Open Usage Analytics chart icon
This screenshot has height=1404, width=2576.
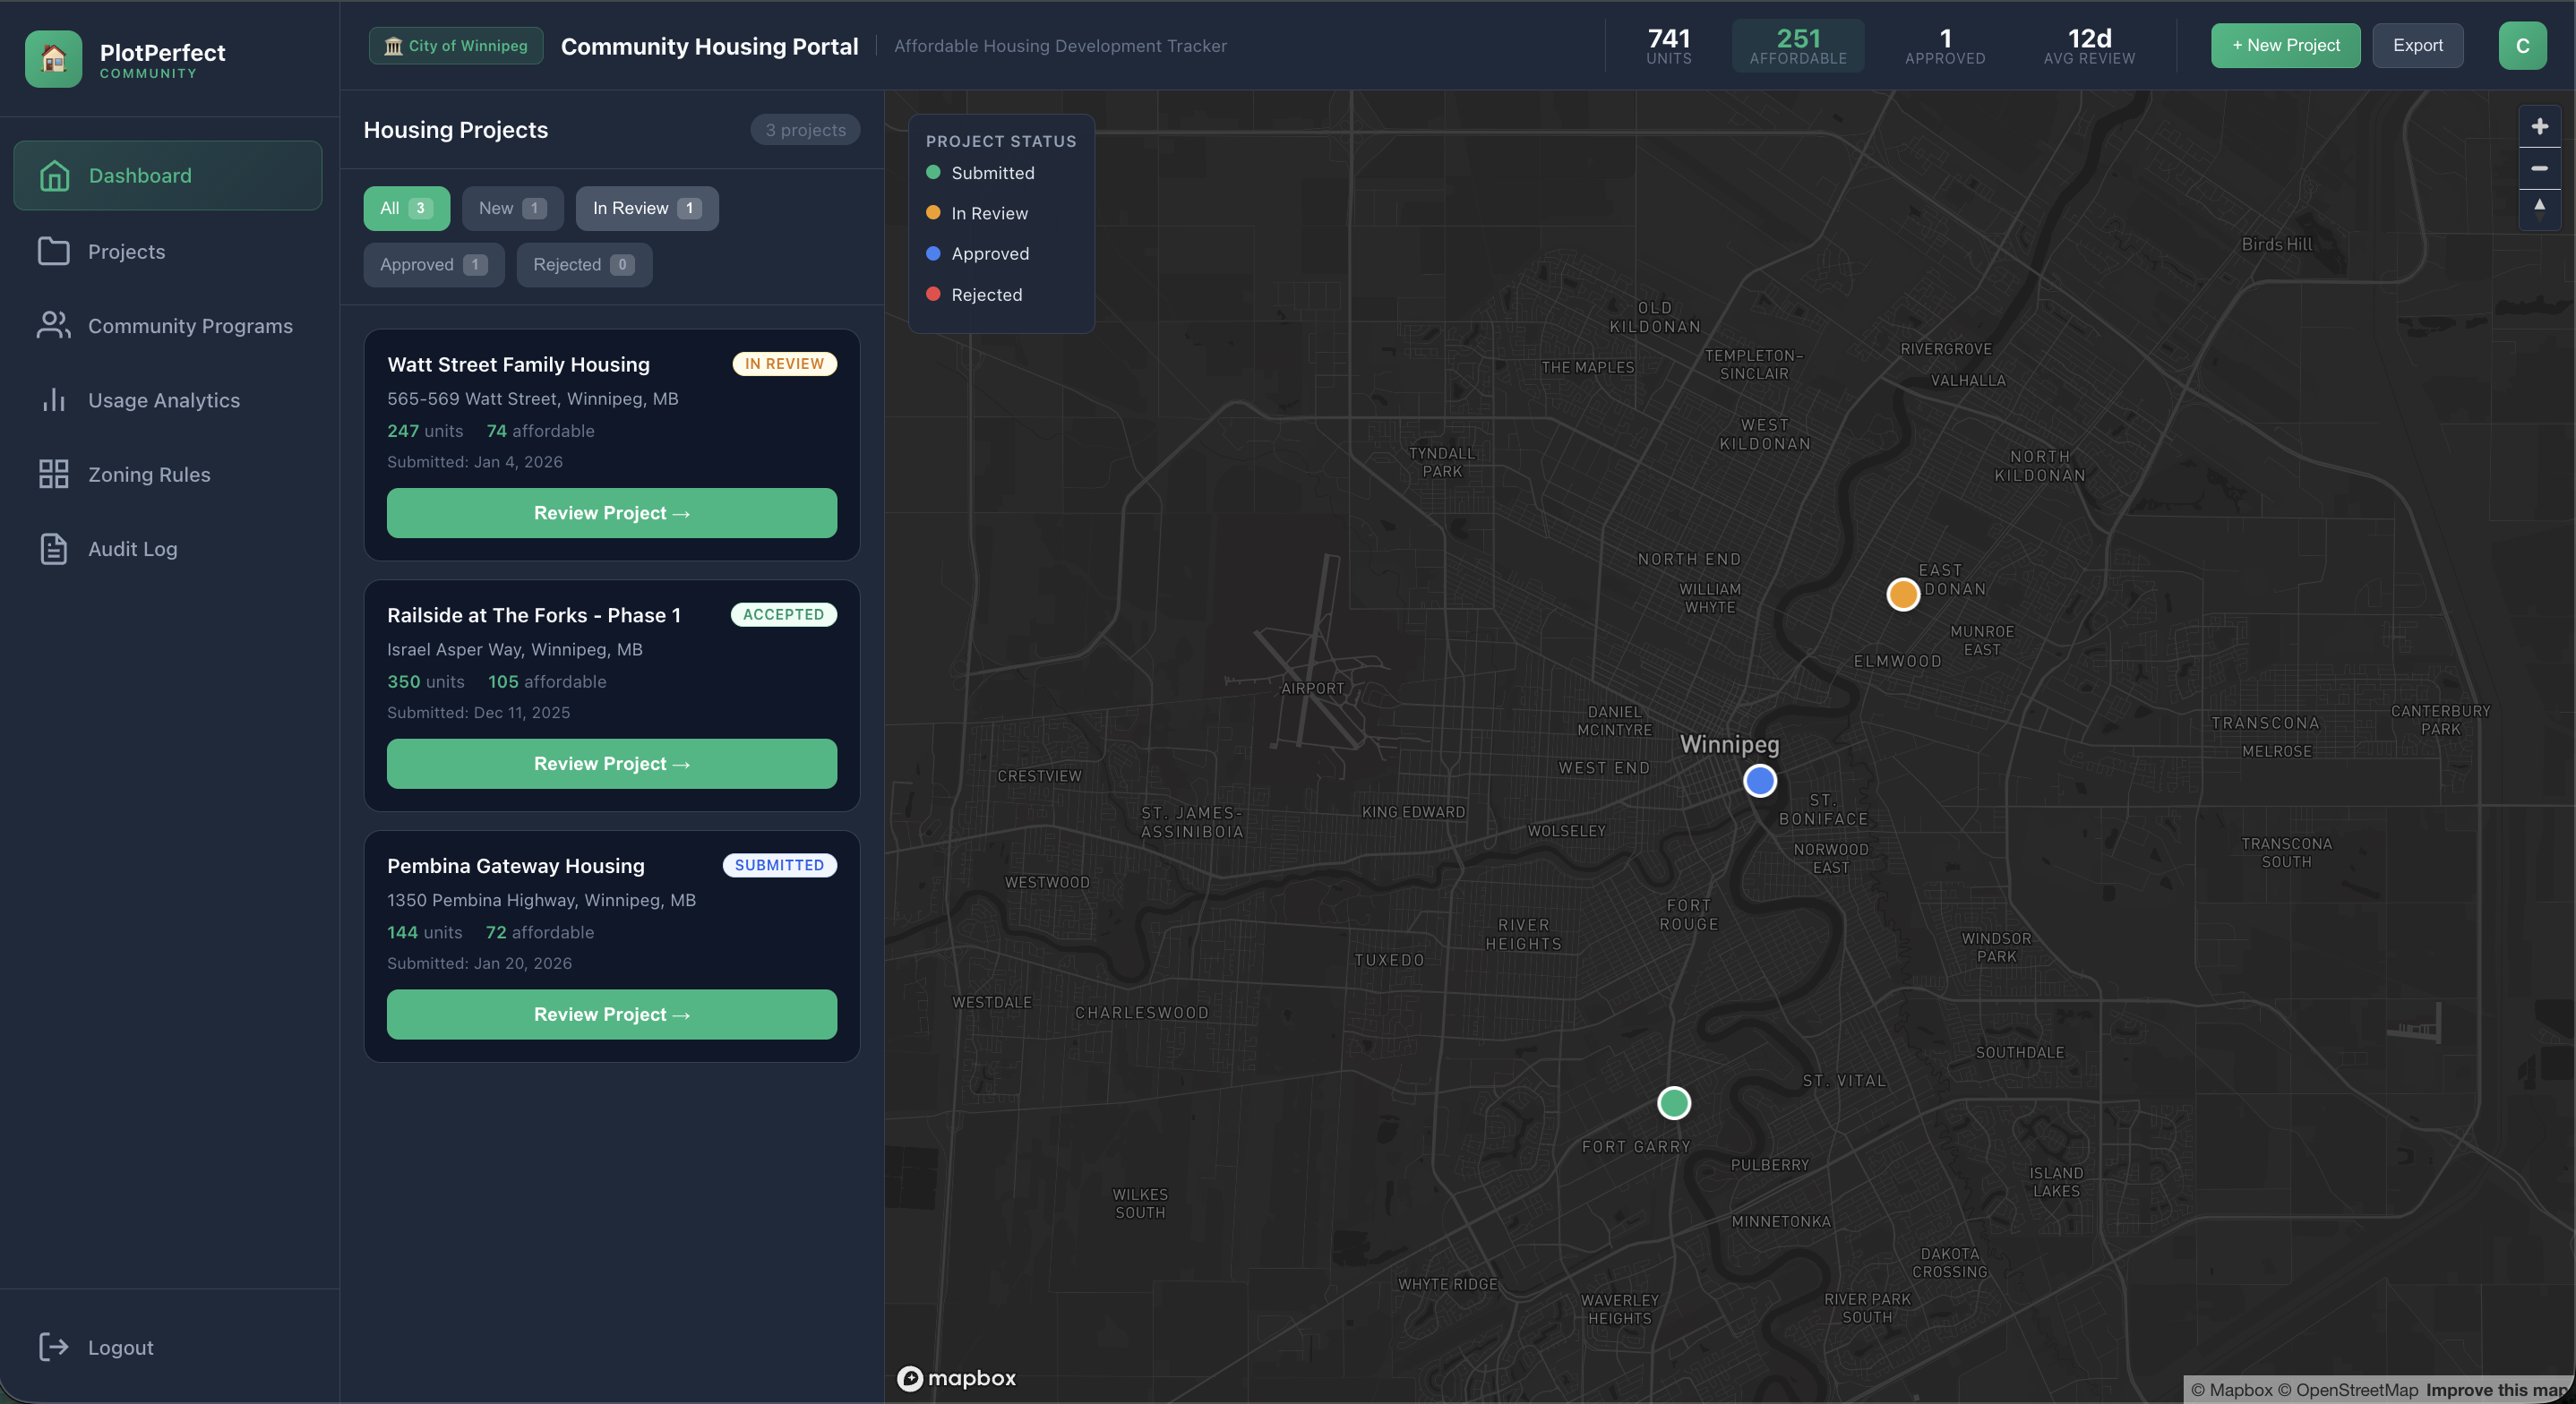tap(54, 400)
